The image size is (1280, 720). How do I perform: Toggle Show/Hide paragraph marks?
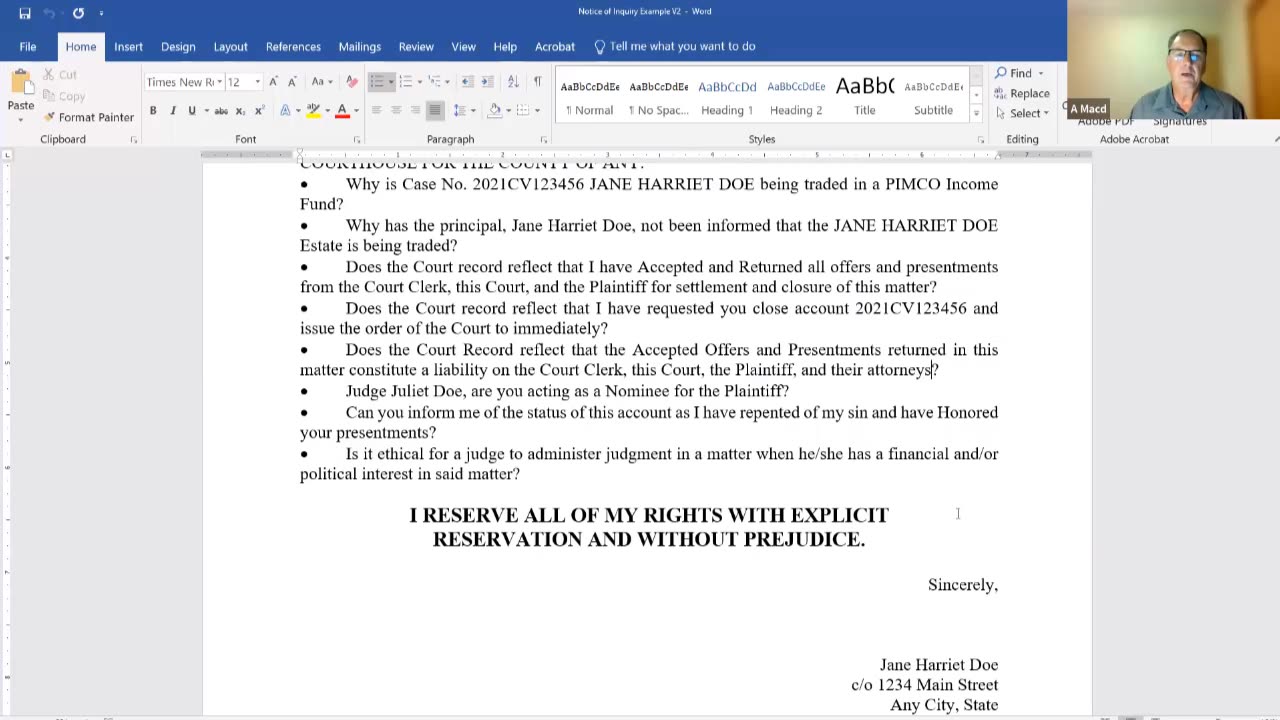(537, 82)
